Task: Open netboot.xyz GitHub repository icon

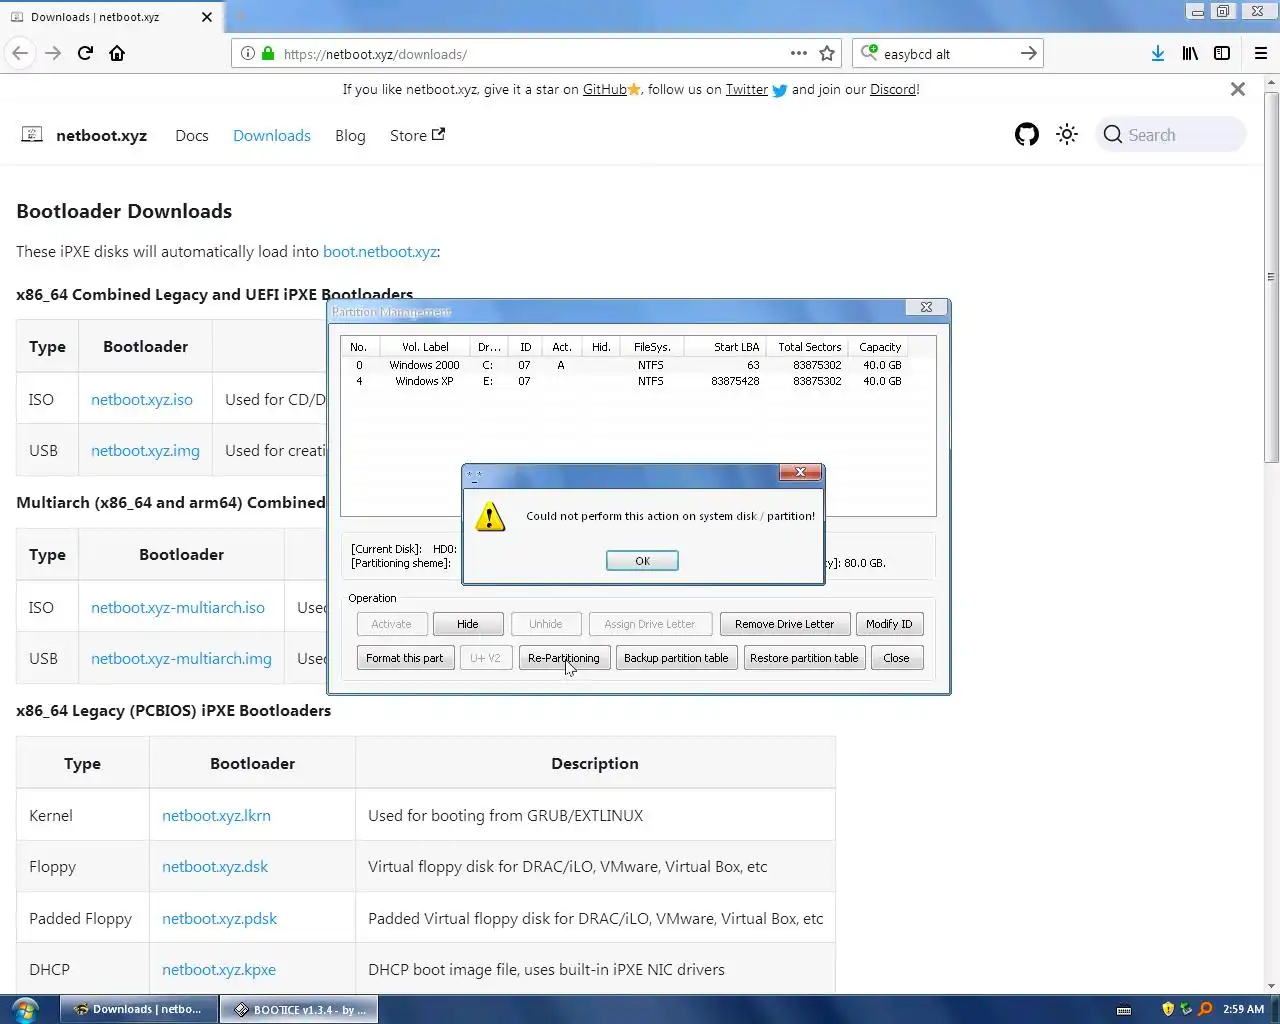Action: [x=1027, y=135]
